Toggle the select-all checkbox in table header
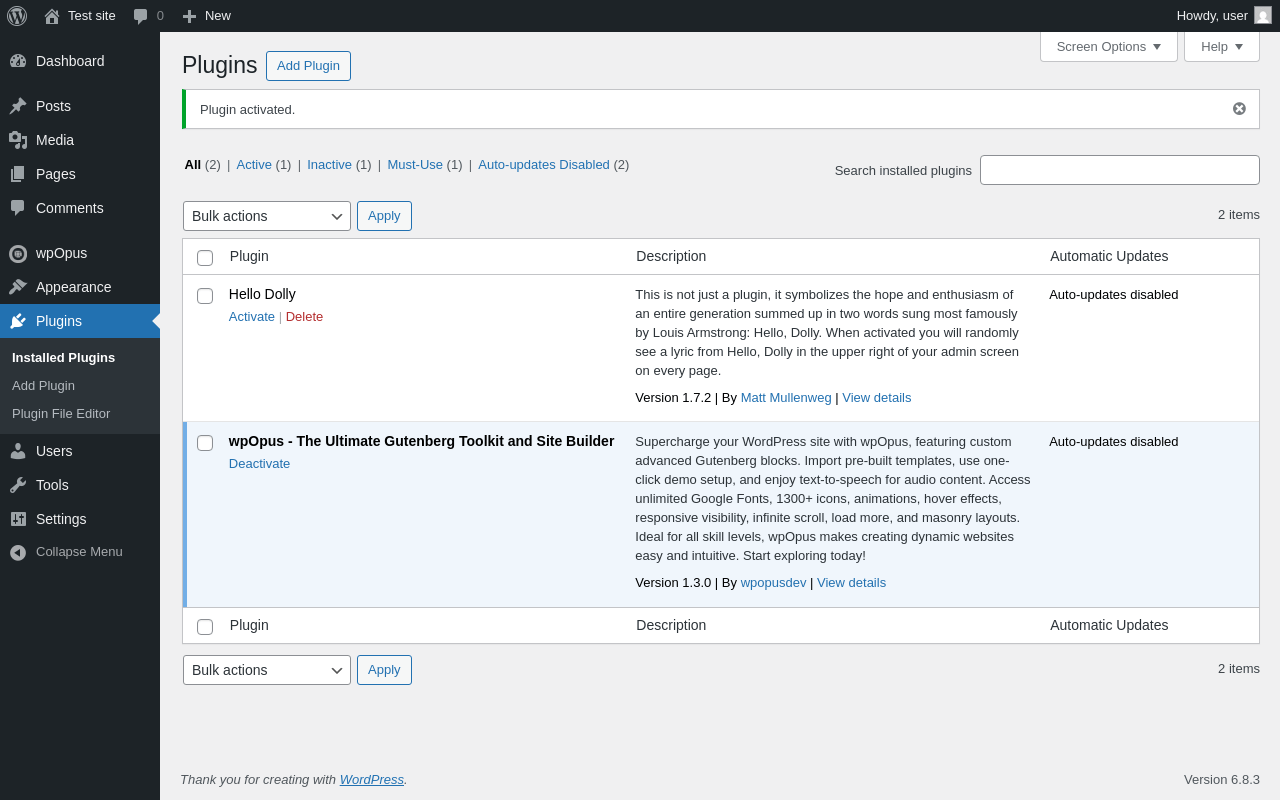Image resolution: width=1280 pixels, height=800 pixels. (205, 258)
